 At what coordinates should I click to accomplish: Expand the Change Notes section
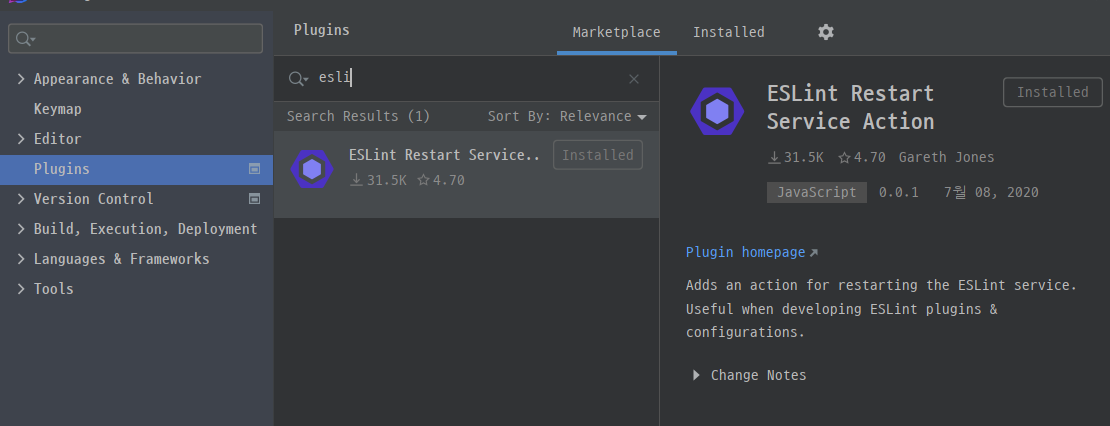pos(697,375)
